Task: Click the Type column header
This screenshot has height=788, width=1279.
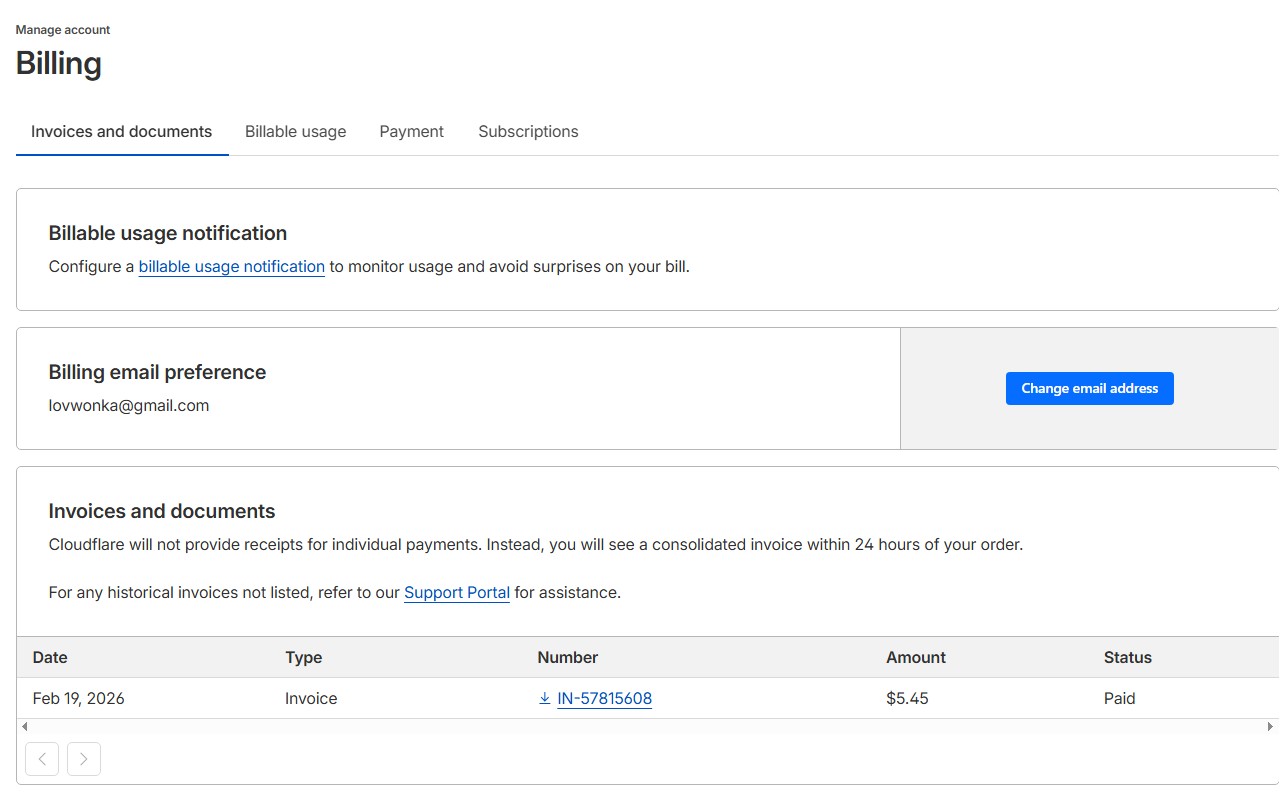Action: click(303, 658)
